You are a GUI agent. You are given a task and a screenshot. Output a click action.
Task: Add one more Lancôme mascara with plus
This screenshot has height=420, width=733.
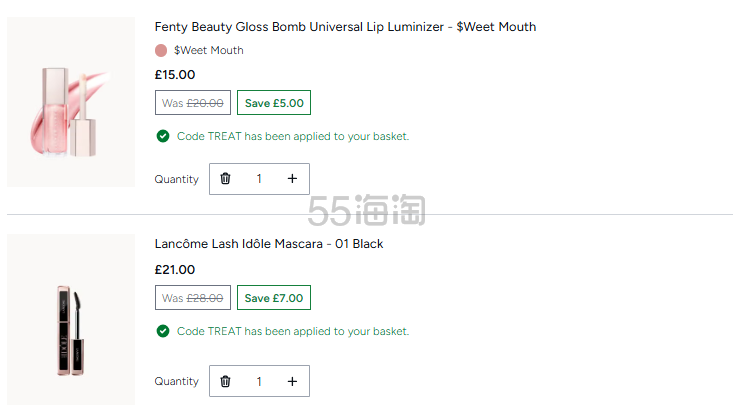pos(292,381)
